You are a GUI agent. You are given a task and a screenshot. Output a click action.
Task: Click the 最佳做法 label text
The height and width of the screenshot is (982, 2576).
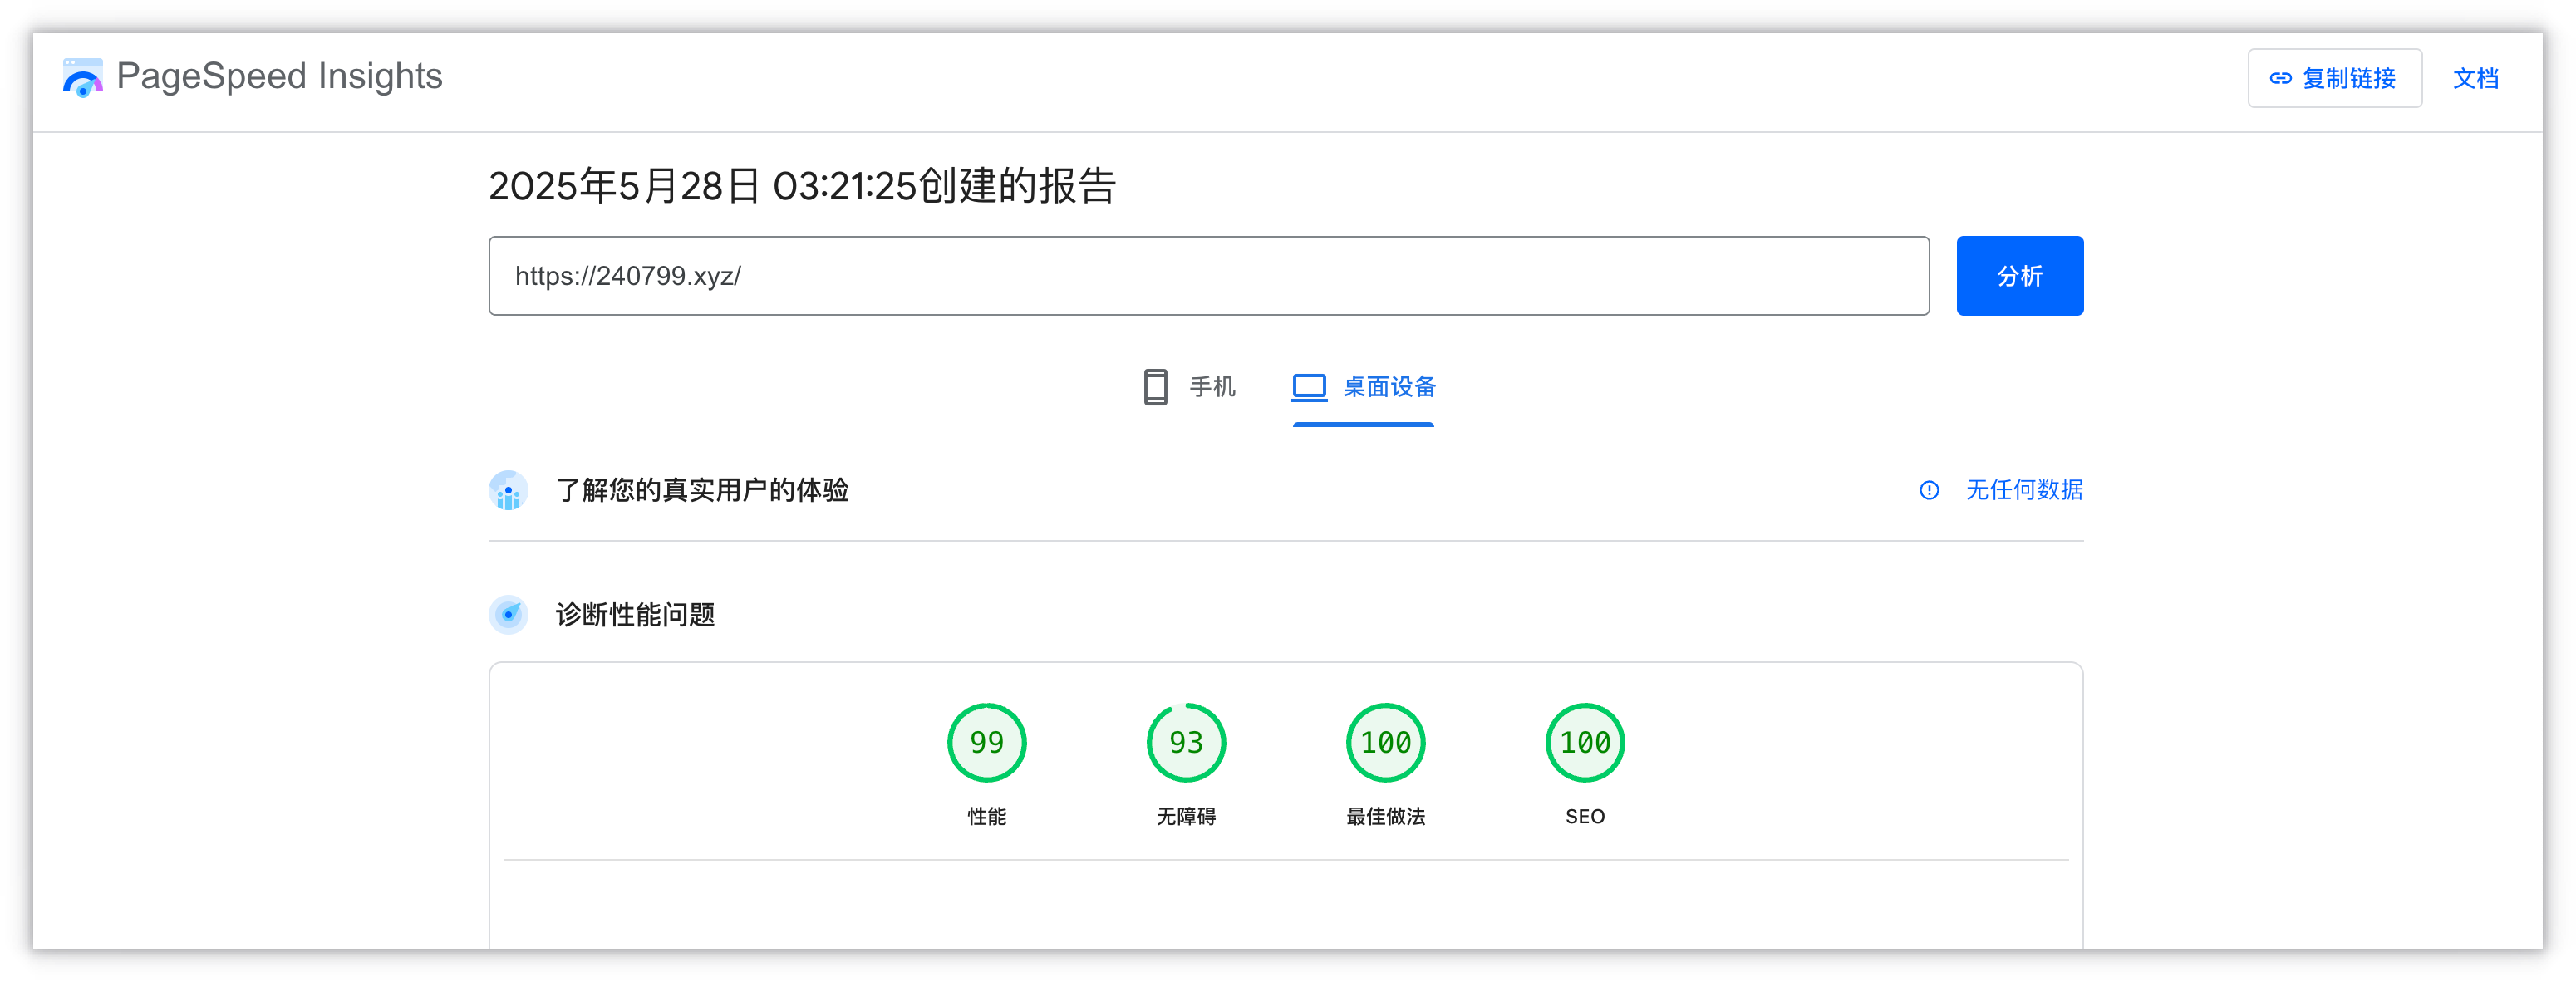point(1385,817)
